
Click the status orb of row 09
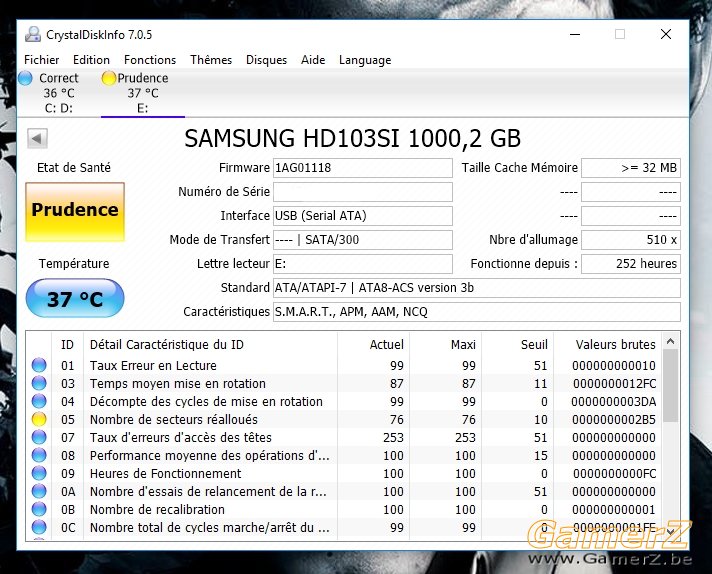coord(39,473)
